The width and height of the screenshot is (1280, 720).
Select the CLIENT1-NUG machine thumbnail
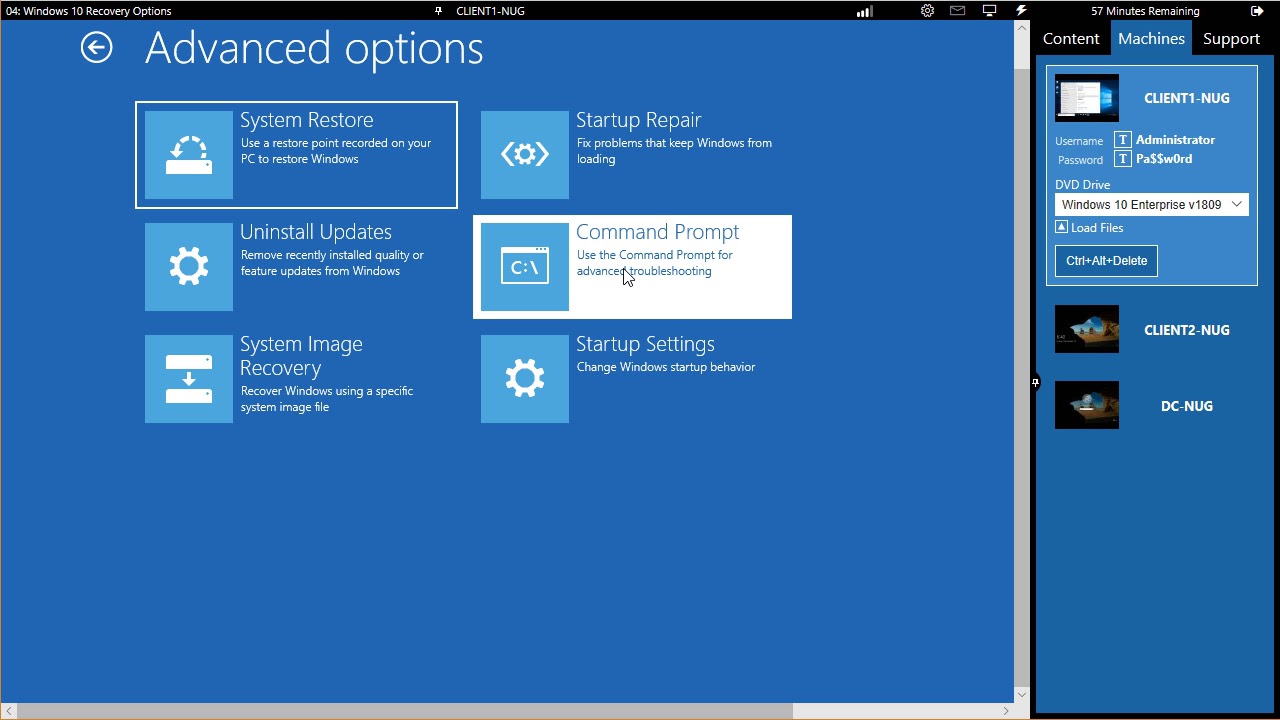1087,98
